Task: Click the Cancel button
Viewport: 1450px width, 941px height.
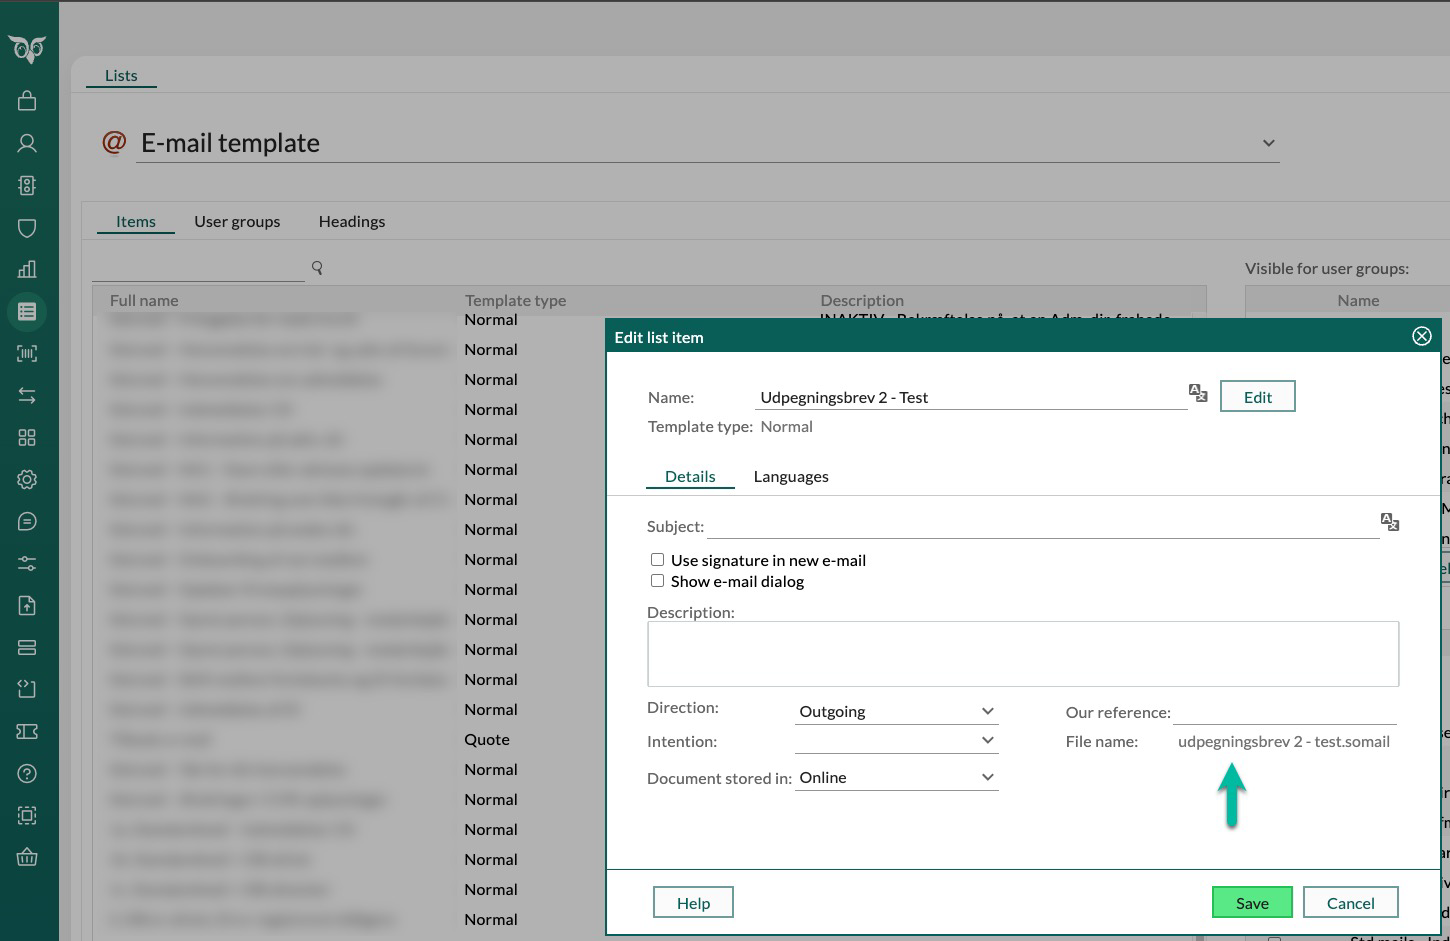Action: point(1350,903)
